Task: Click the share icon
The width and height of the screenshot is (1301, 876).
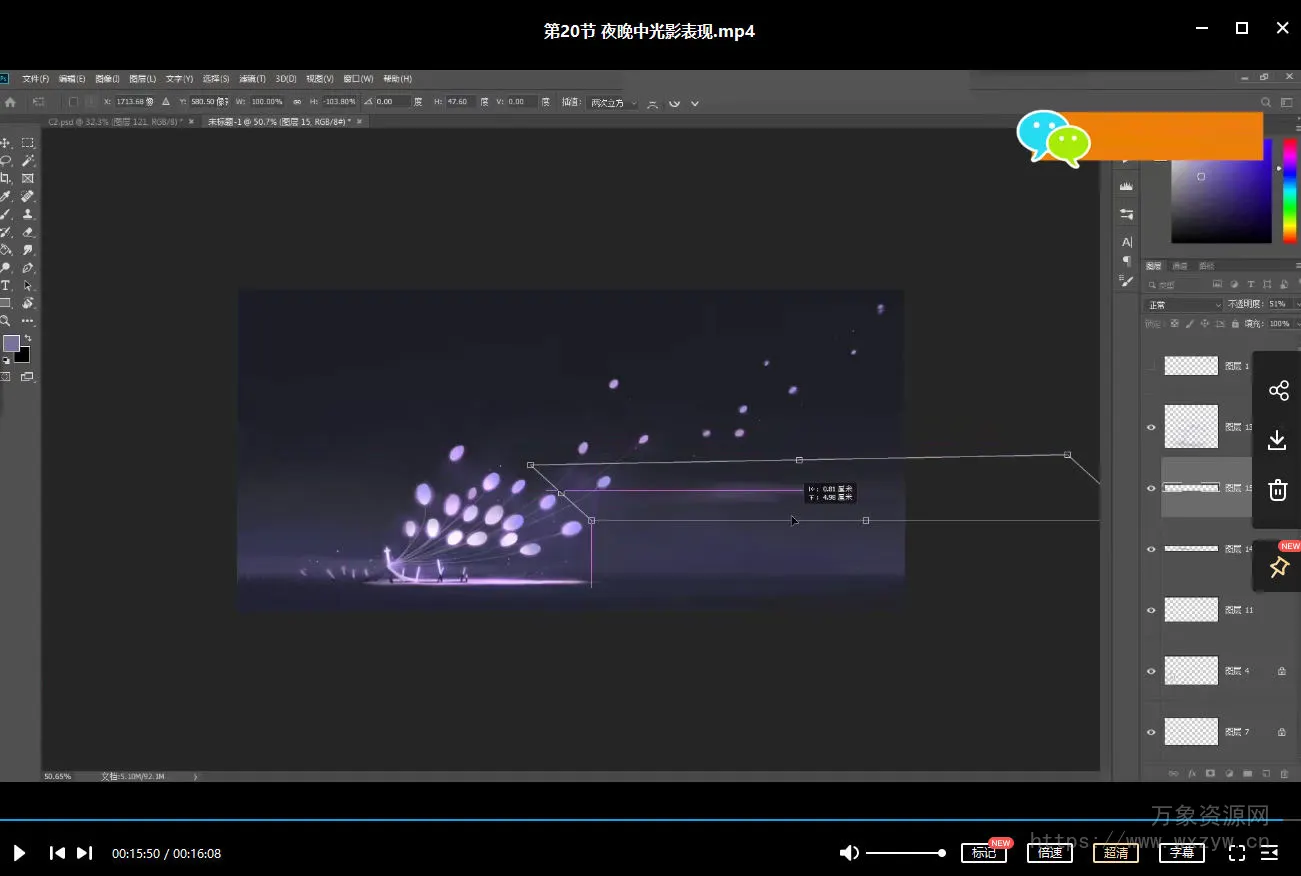Action: [1278, 391]
